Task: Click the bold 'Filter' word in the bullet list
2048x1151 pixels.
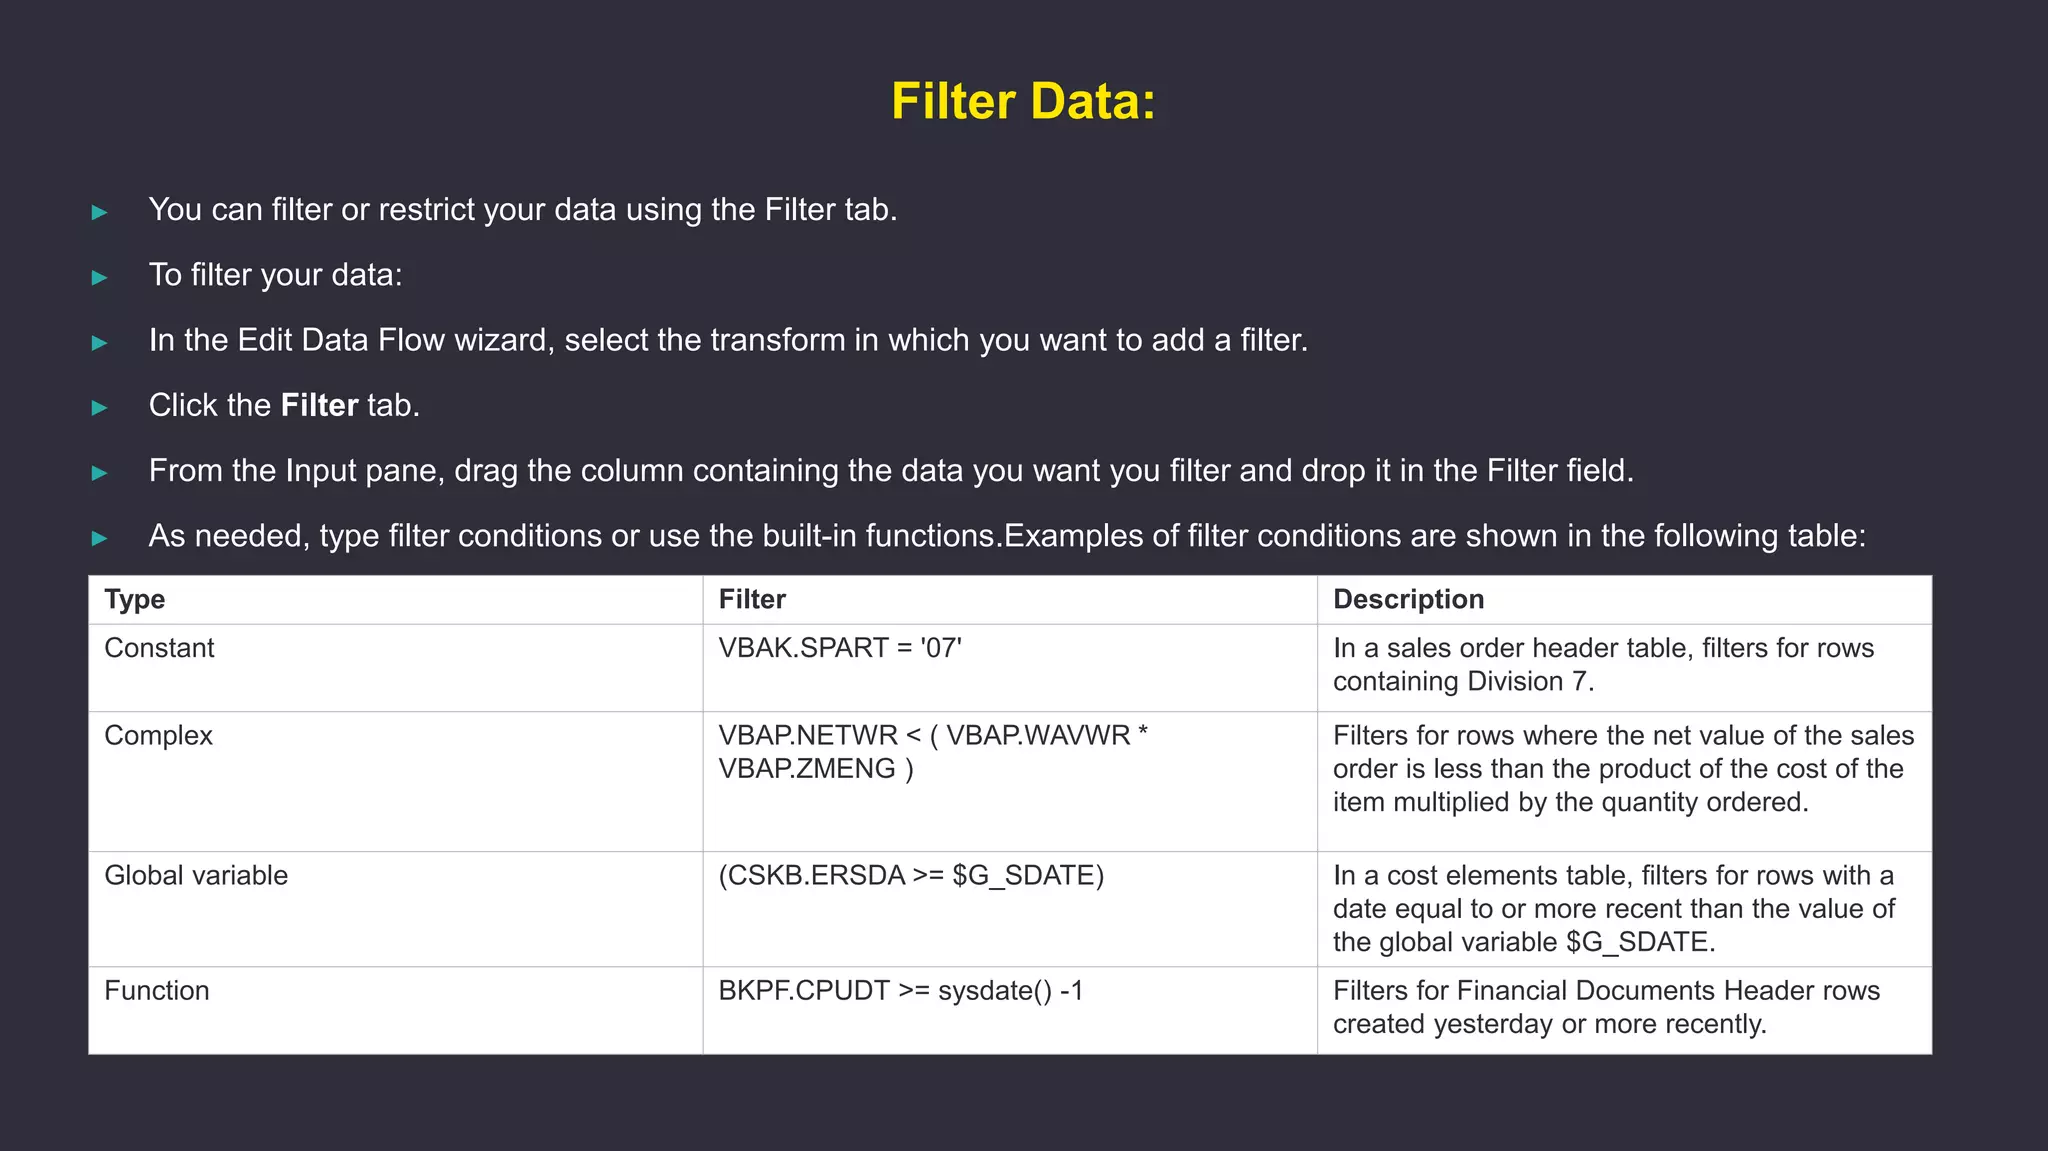Action: click(319, 405)
